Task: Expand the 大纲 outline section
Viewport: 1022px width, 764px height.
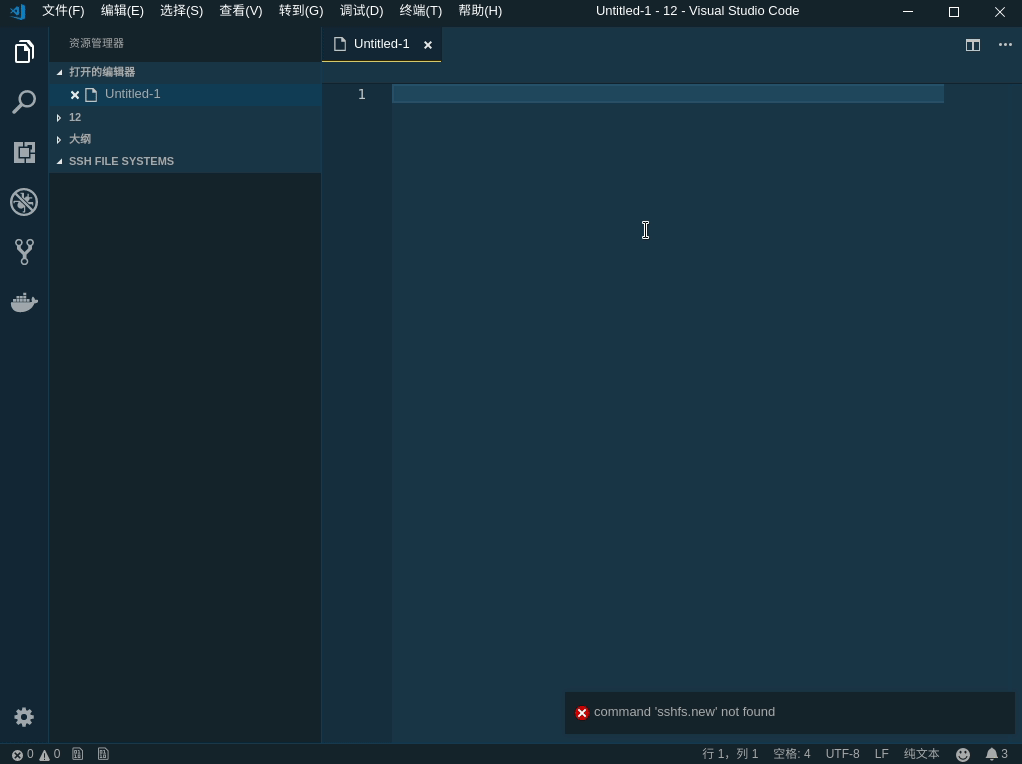Action: [185, 139]
